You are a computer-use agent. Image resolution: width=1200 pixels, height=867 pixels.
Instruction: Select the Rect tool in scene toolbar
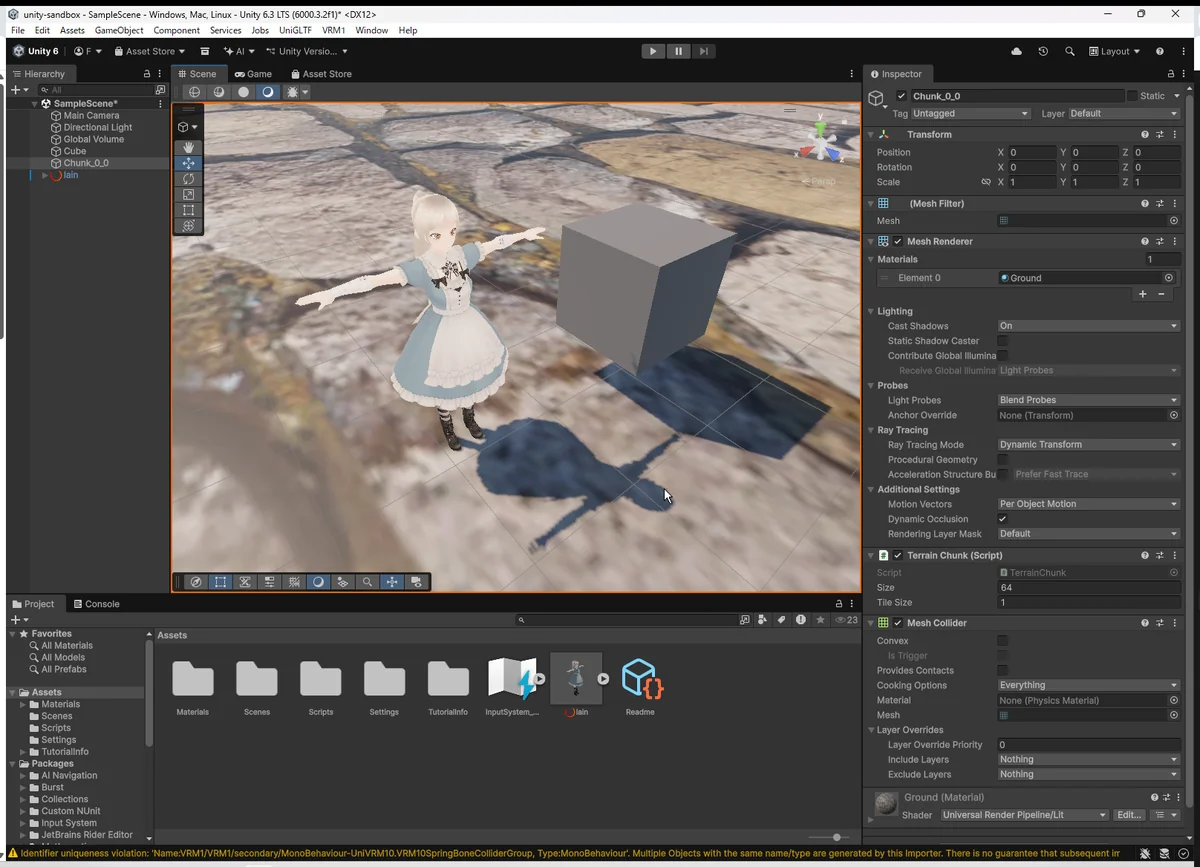[x=188, y=211]
